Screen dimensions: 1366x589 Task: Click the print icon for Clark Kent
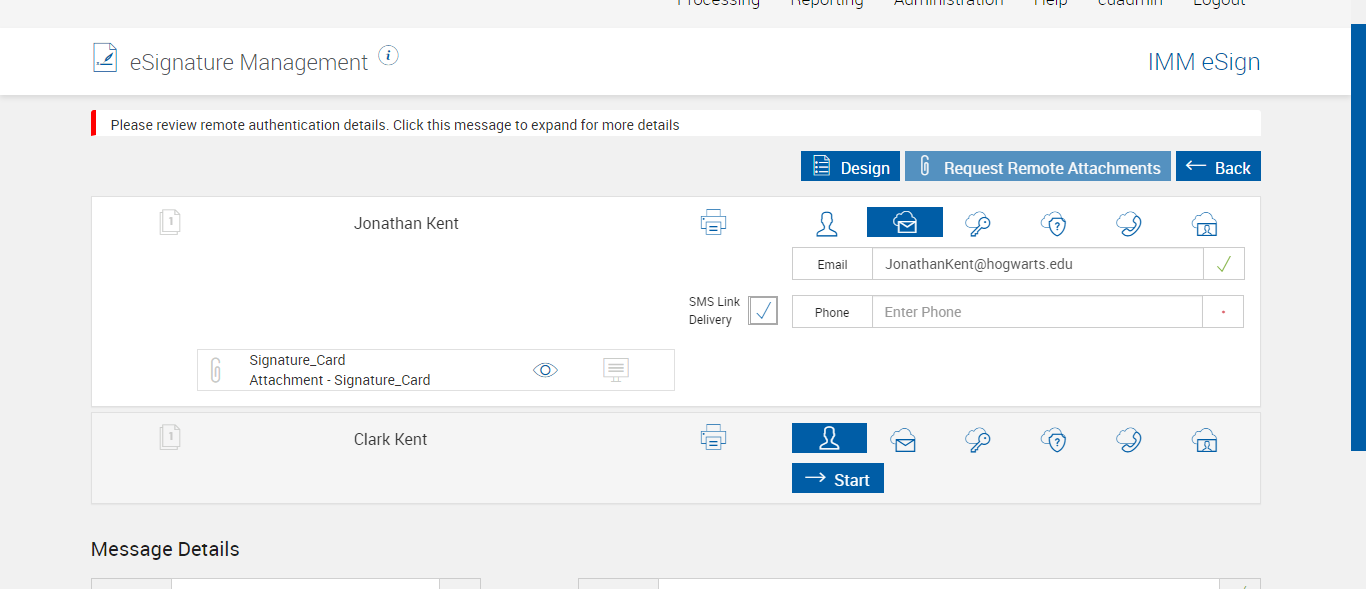[713, 437]
